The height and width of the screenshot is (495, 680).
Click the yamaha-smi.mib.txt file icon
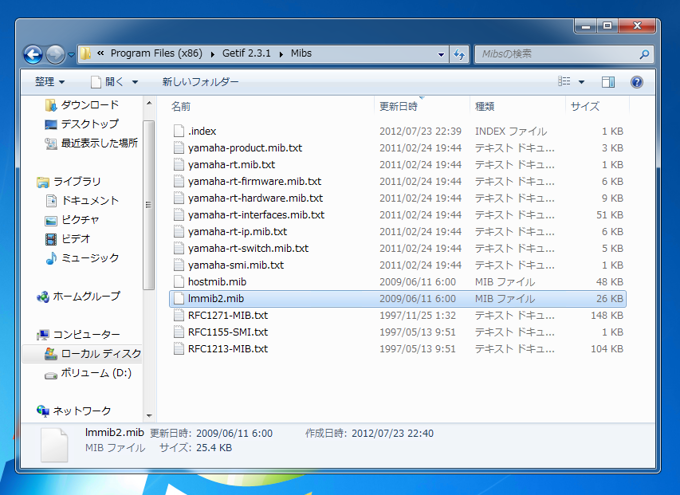click(179, 265)
